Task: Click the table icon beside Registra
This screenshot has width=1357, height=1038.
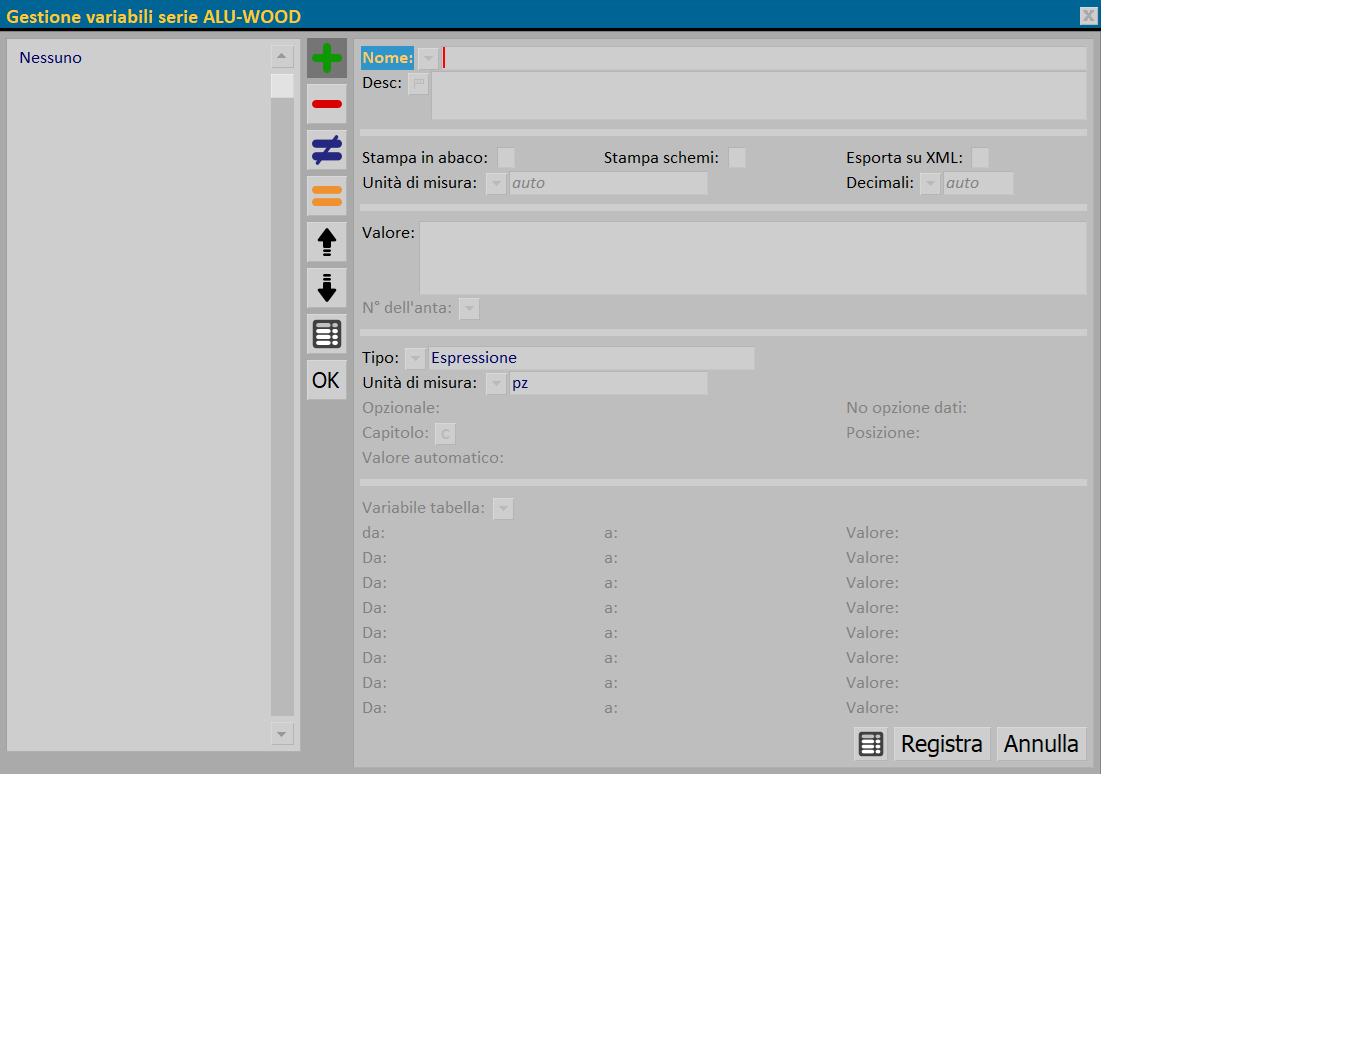Action: [x=871, y=744]
